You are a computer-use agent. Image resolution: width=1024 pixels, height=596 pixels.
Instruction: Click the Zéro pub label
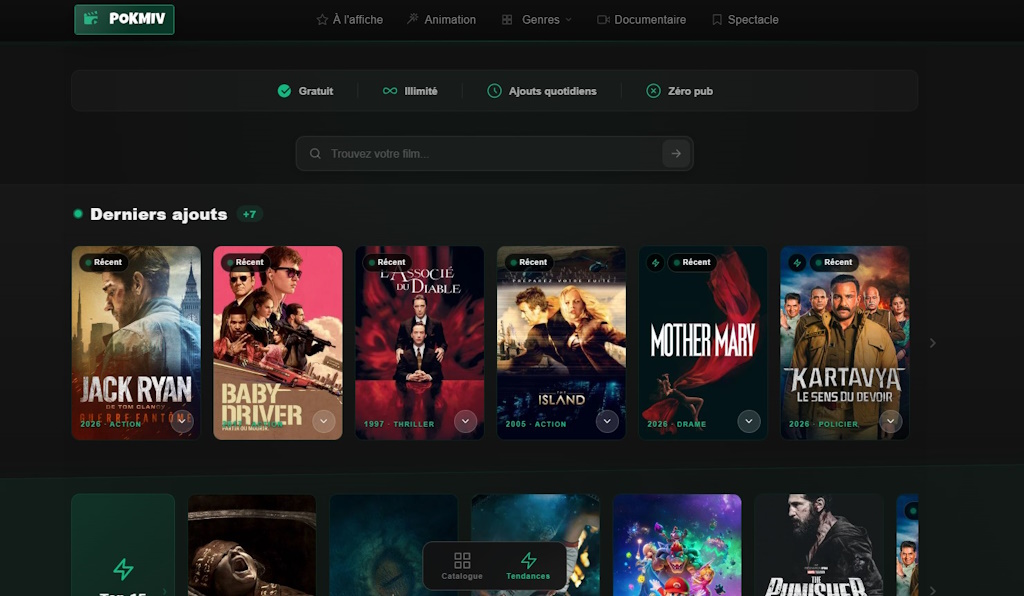coord(690,91)
